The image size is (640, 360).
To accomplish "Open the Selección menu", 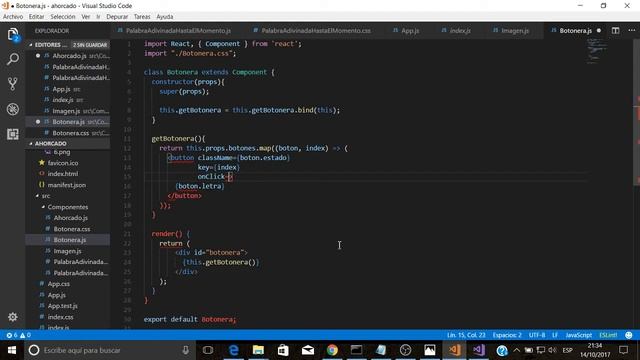I will coord(62,17).
